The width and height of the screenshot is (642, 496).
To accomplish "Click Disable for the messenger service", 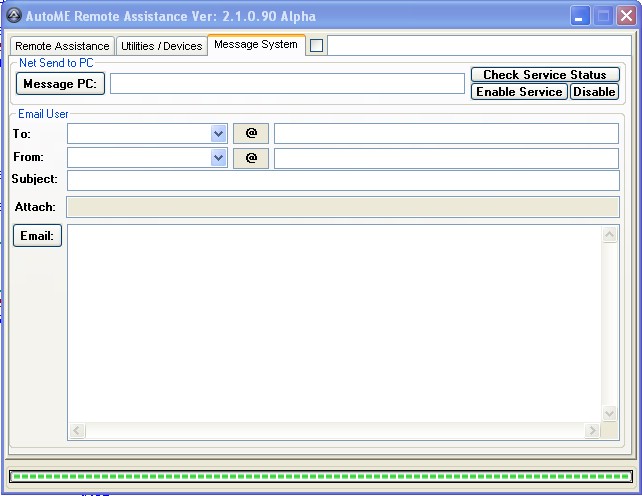I will coord(594,92).
